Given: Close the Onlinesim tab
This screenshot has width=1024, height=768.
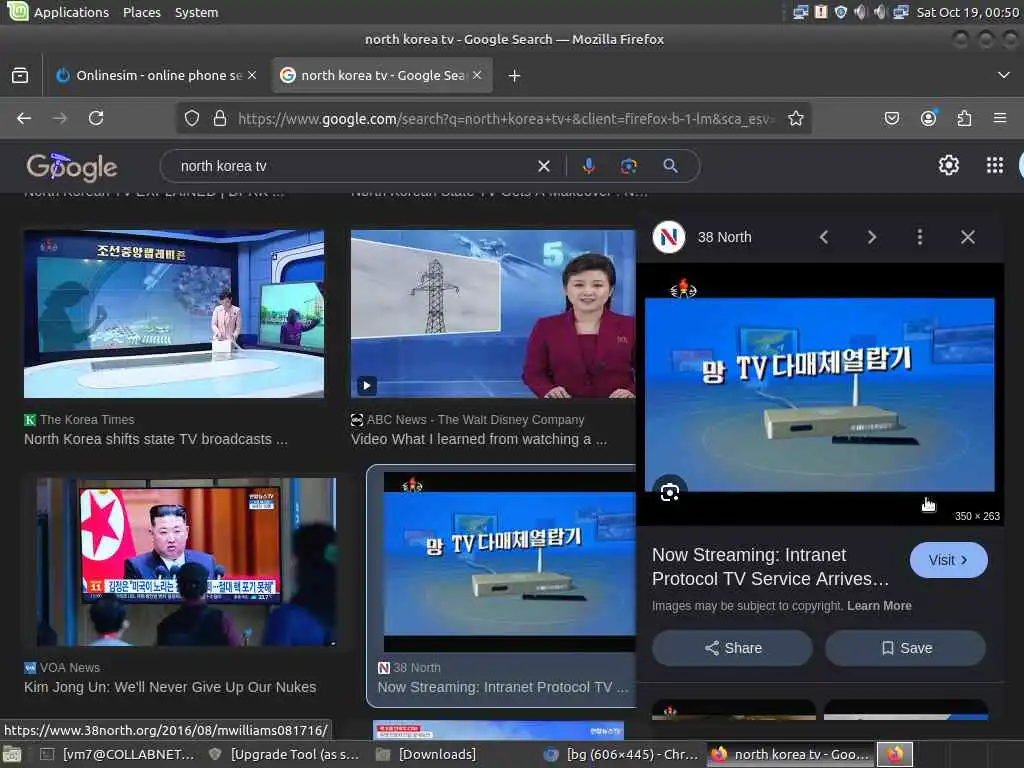Looking at the screenshot, I should pos(252,75).
